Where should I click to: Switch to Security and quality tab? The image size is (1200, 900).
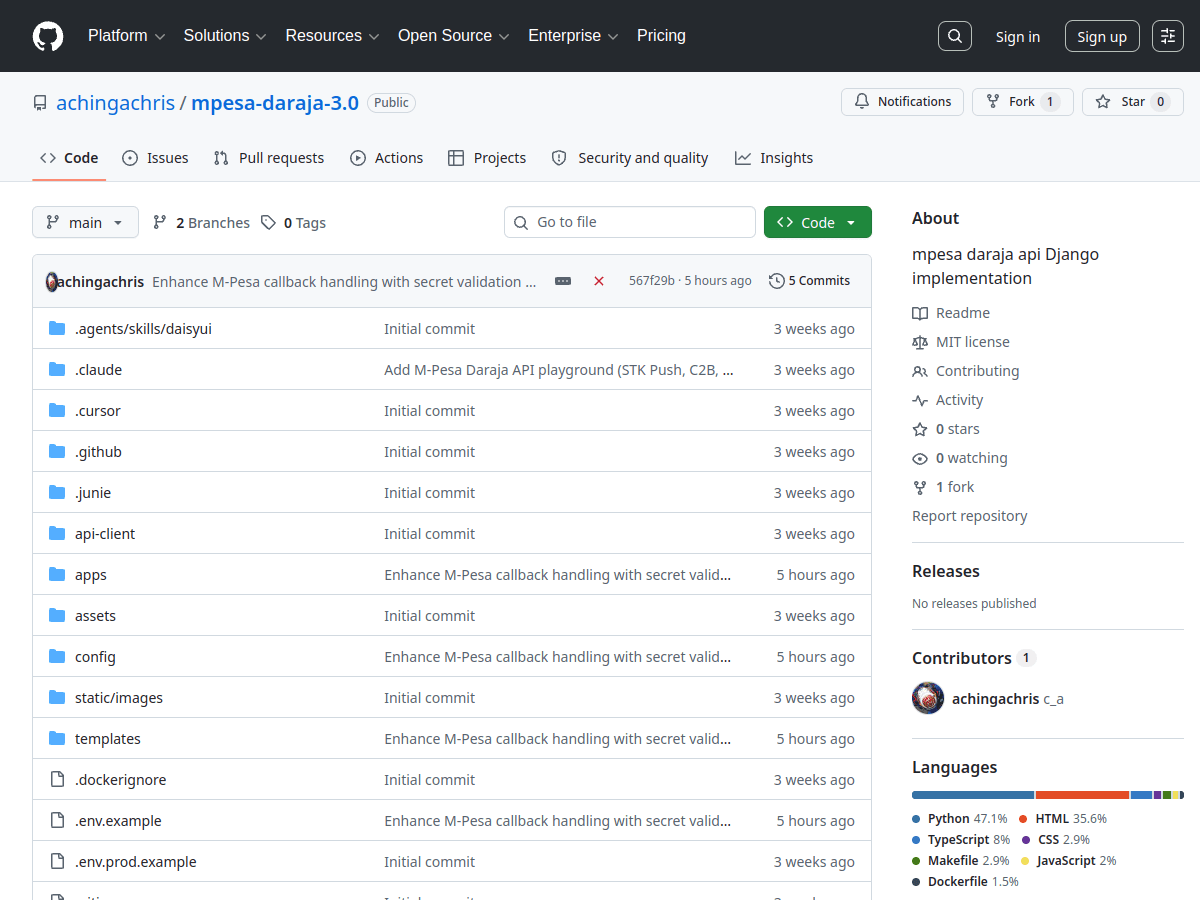(630, 158)
